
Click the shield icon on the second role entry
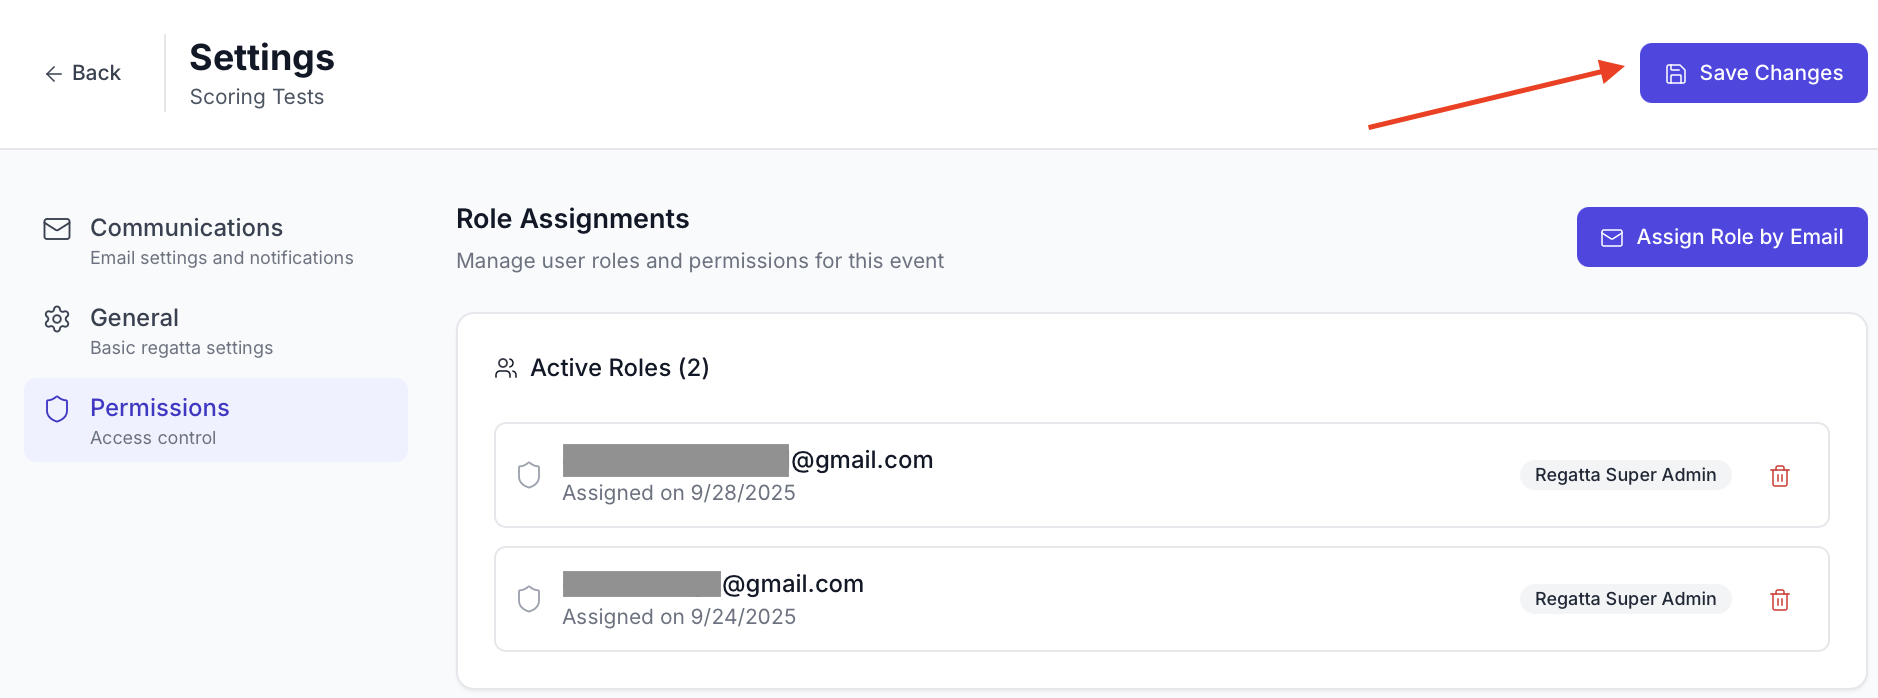(x=530, y=599)
